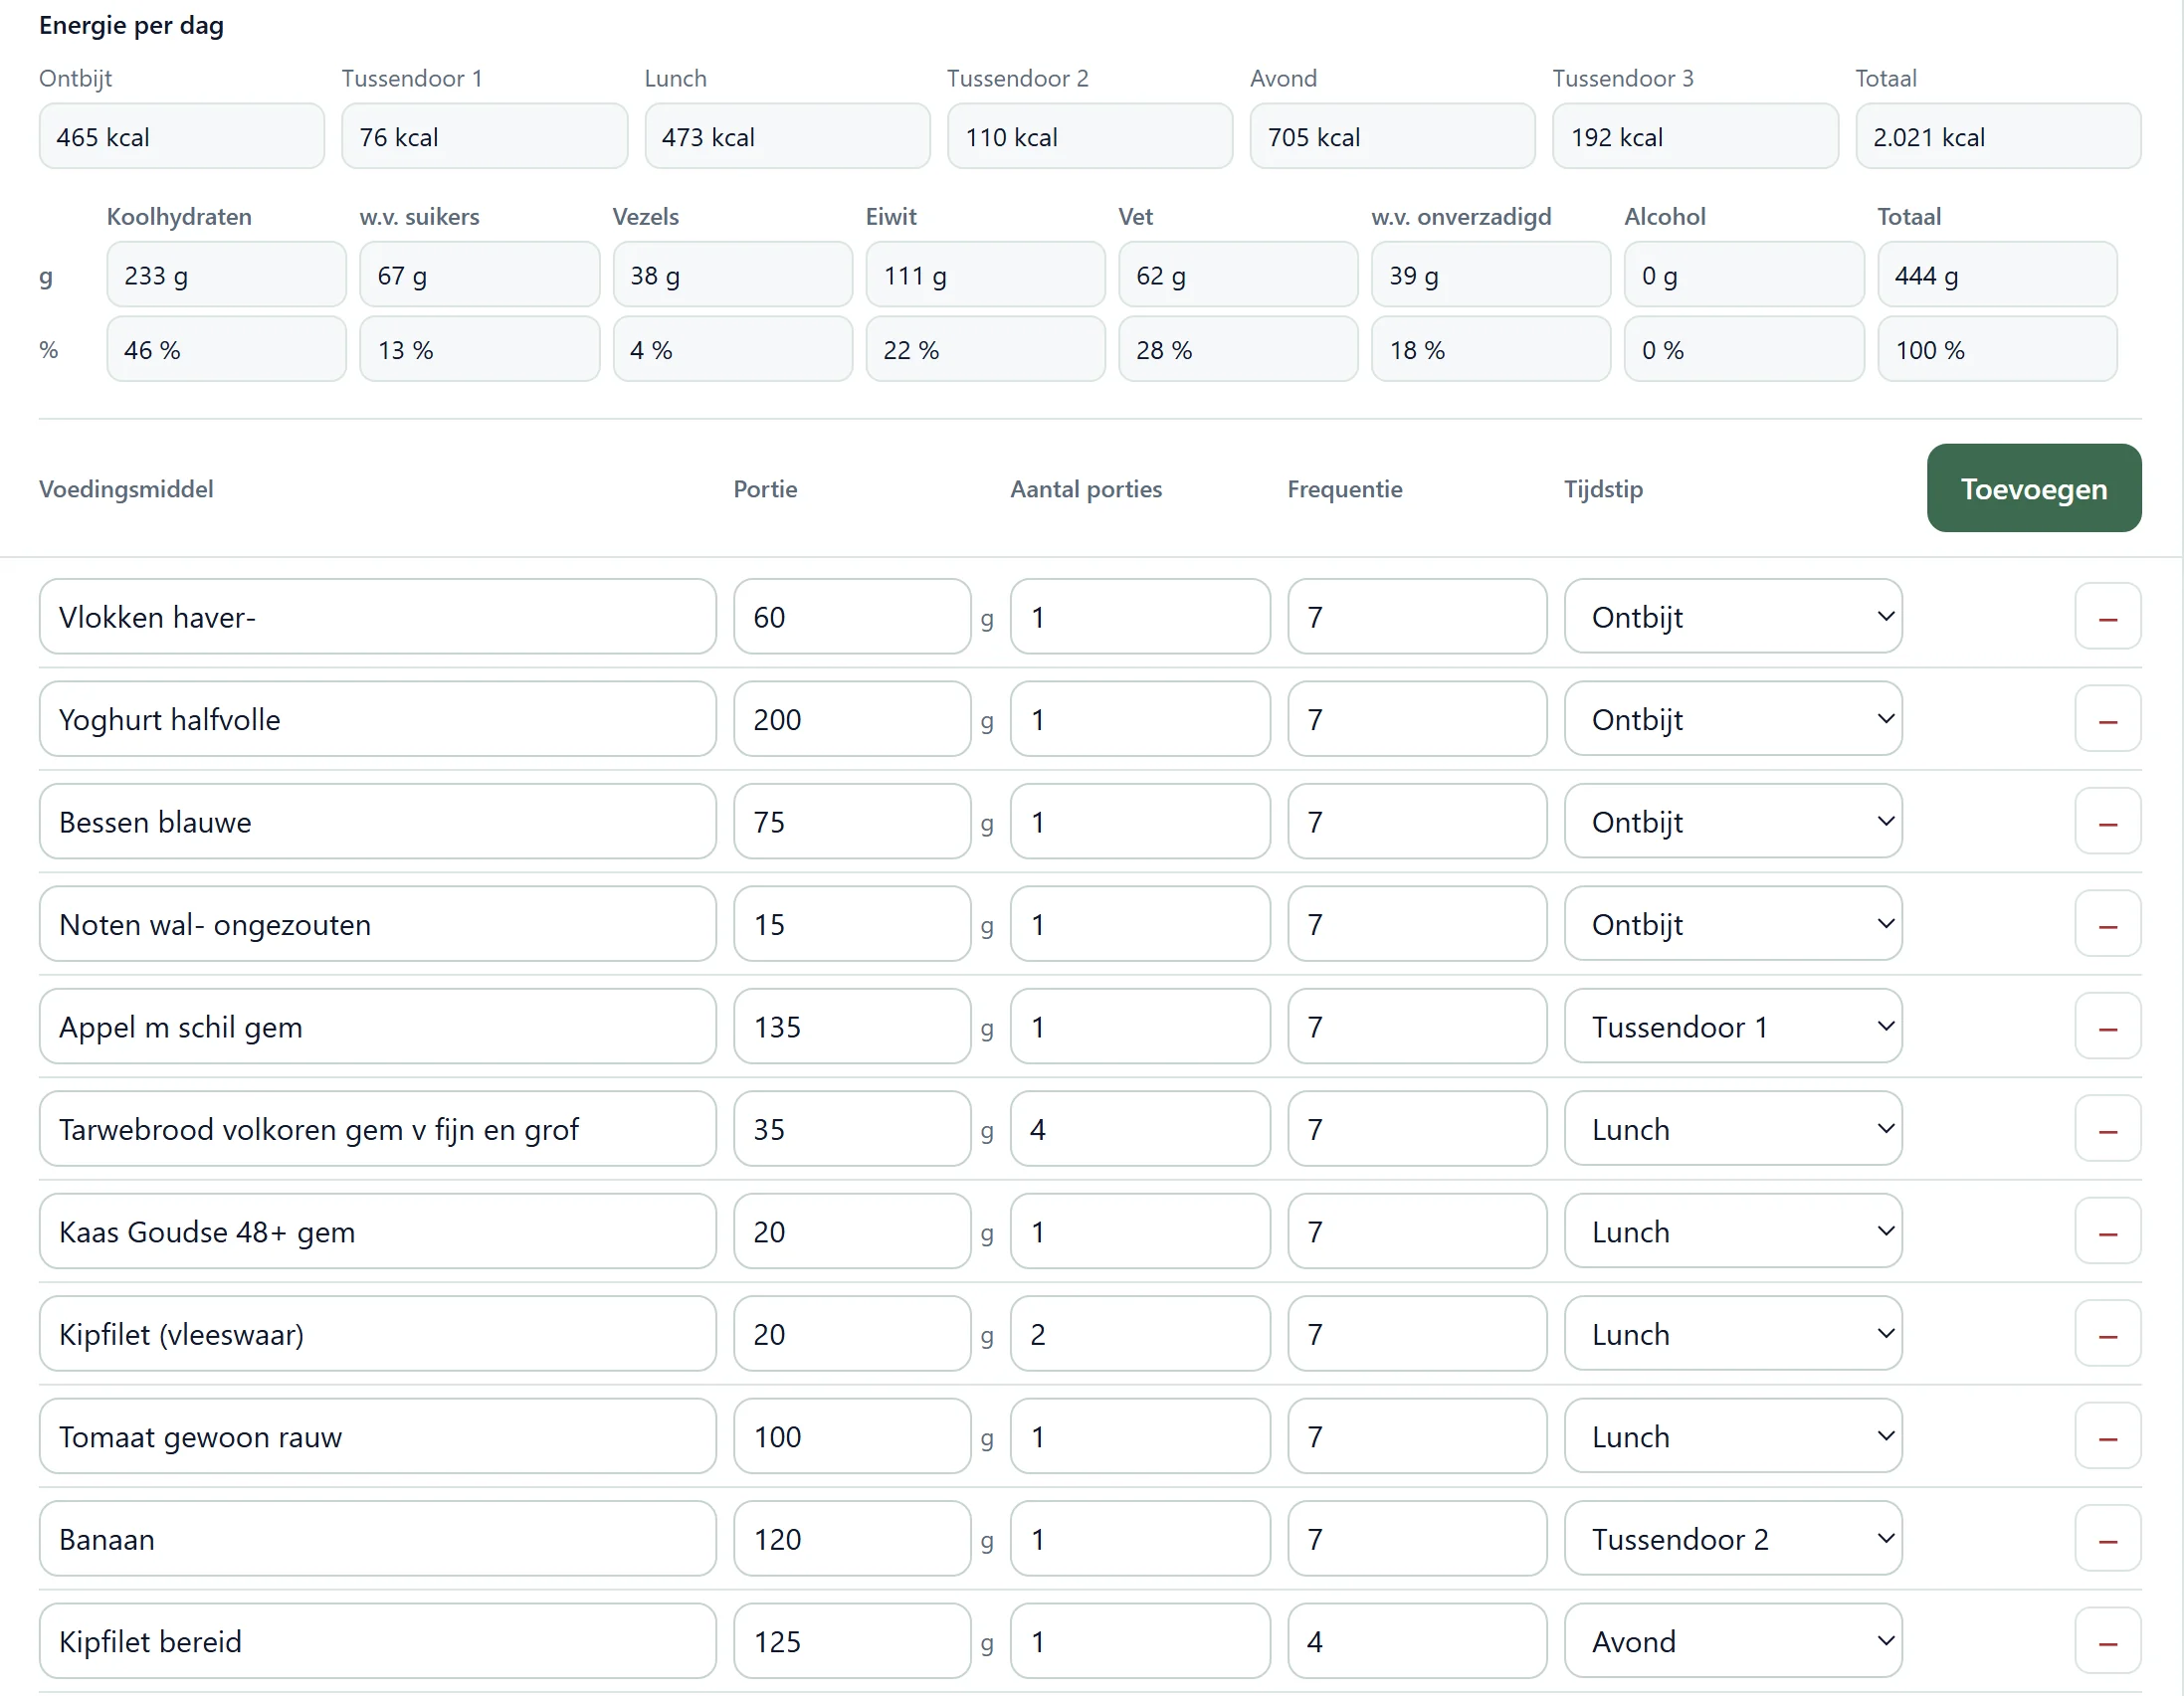The image size is (2184, 1696).
Task: Edit the Aantal porties 2 for Kipfilet (vleeswaar)
Action: [1140, 1334]
